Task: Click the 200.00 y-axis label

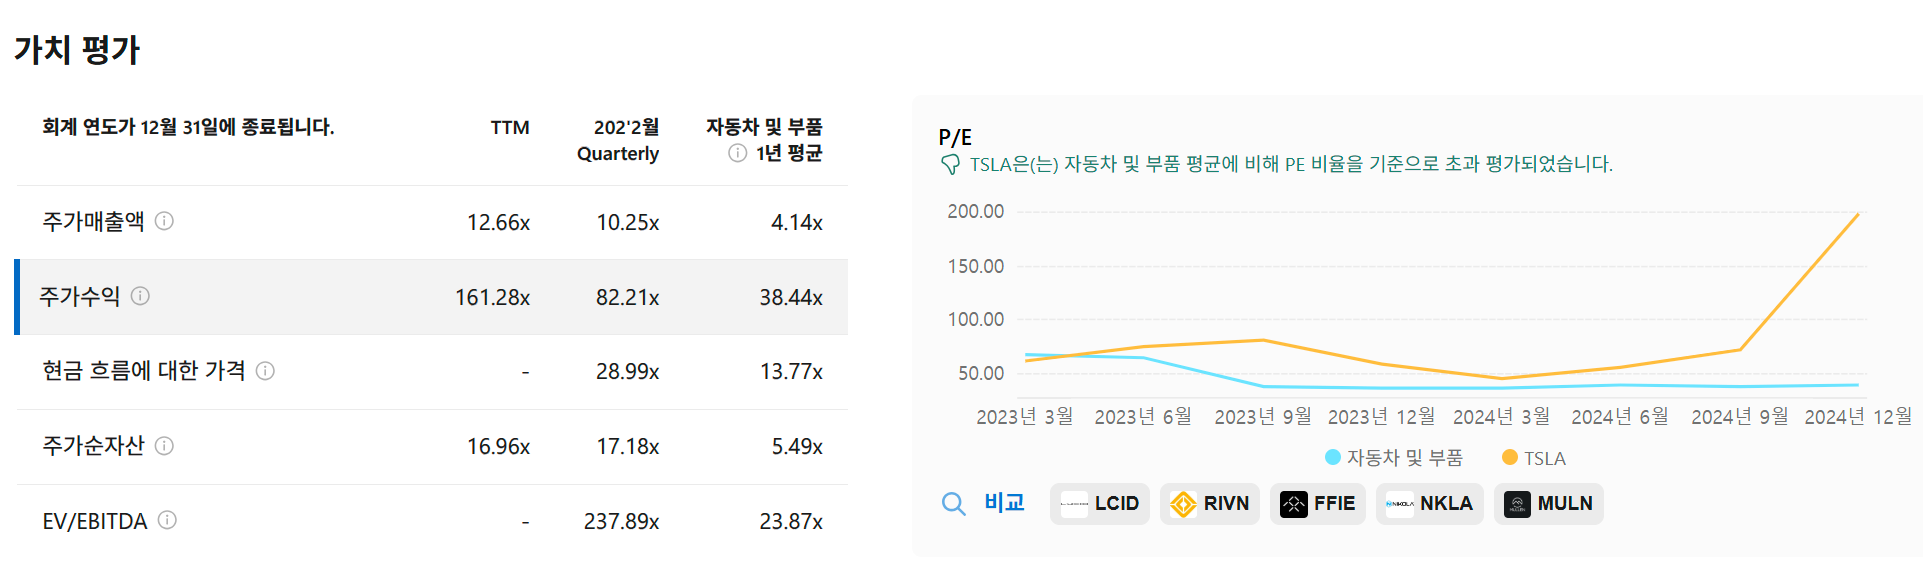Action: pyautogui.click(x=976, y=212)
